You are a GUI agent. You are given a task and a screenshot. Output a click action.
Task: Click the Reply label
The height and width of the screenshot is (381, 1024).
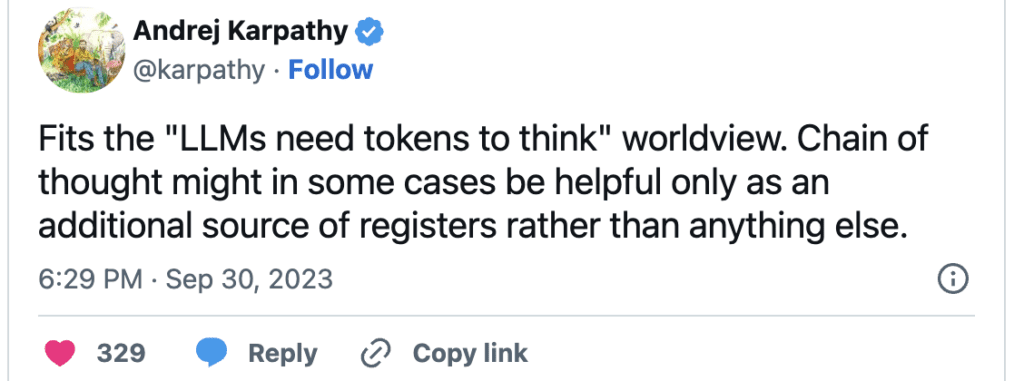(x=283, y=354)
